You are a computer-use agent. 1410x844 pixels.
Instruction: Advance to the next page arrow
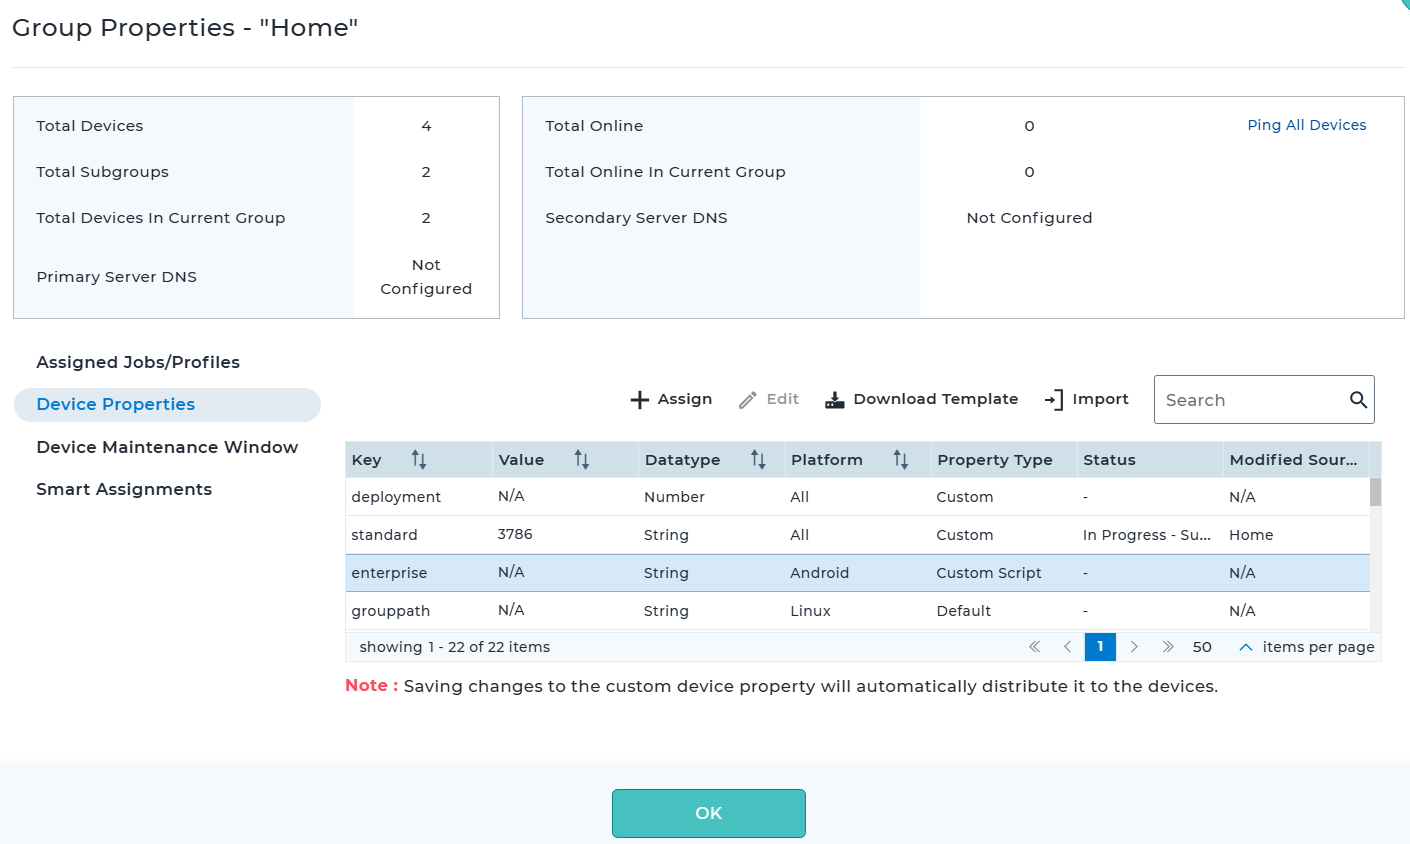point(1134,647)
